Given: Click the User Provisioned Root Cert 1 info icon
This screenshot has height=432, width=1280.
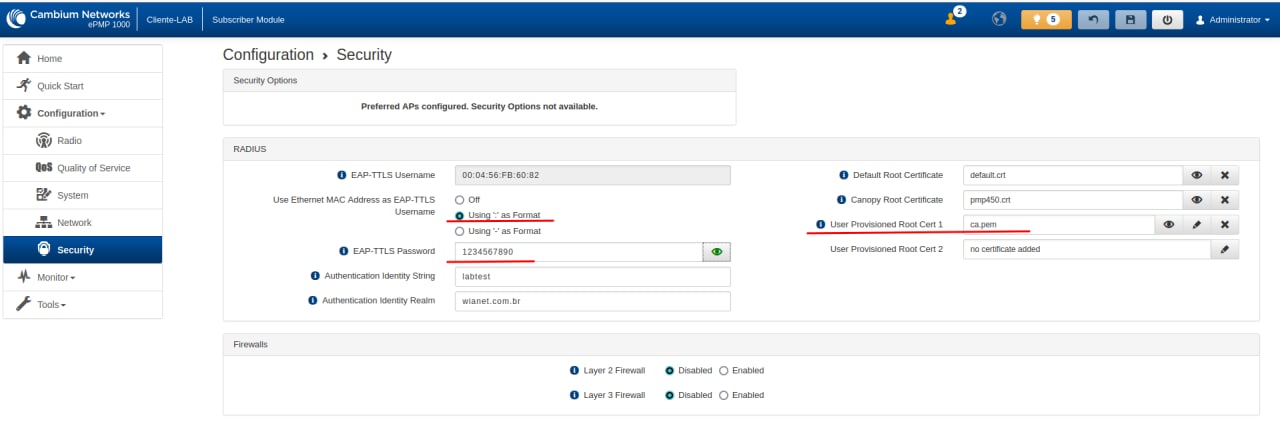Looking at the screenshot, I should click(821, 225).
